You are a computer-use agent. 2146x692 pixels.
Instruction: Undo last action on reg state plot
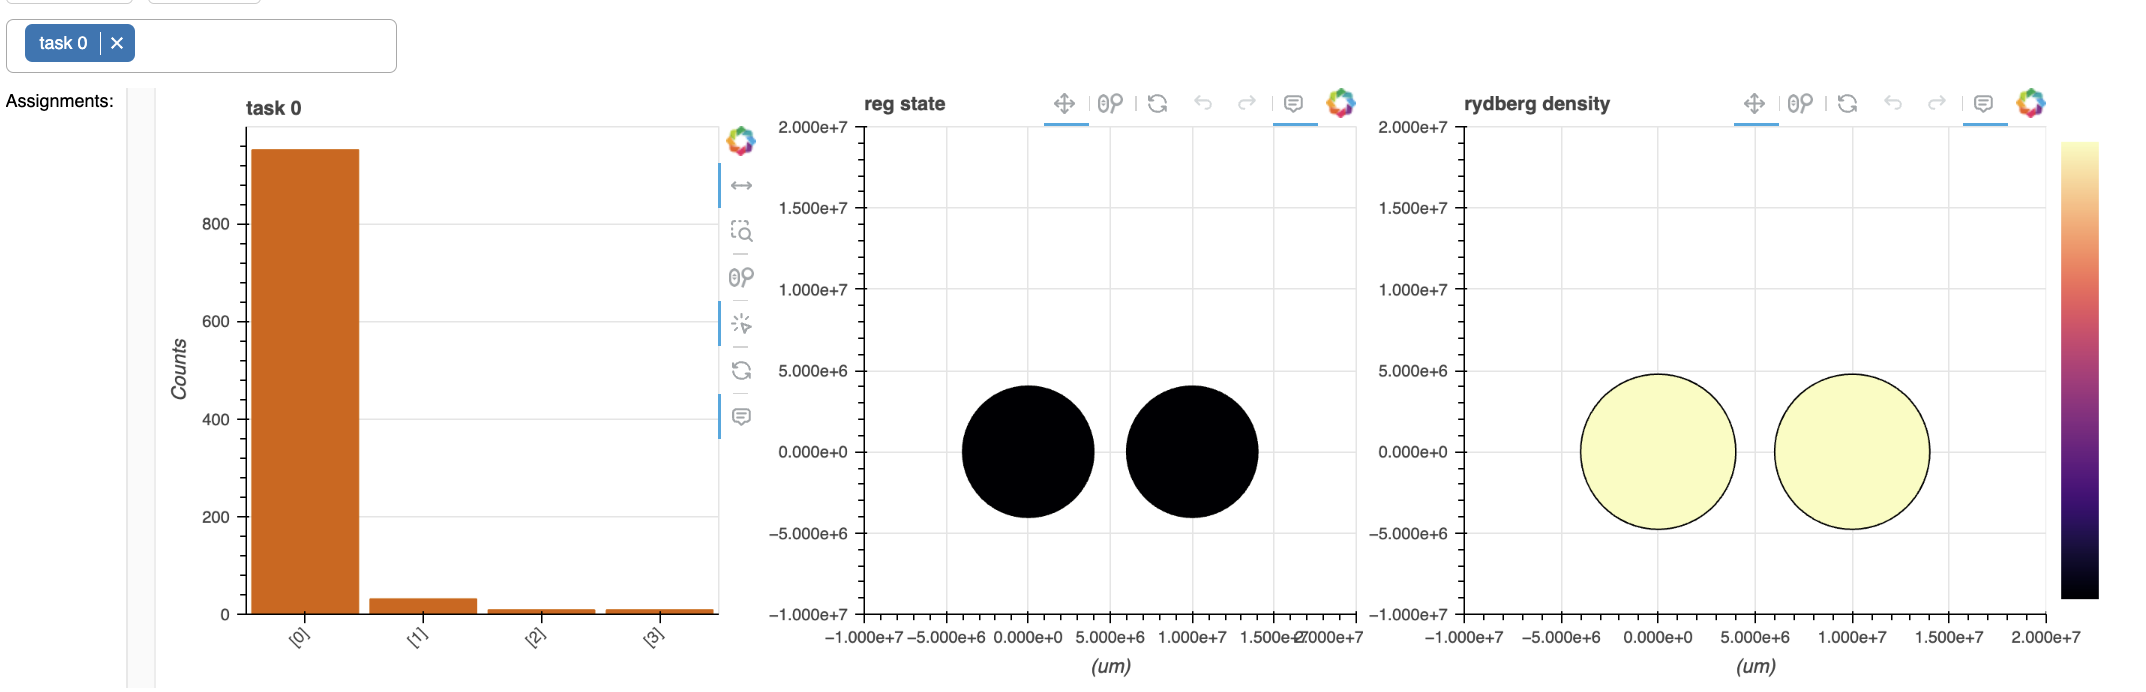1203,103
